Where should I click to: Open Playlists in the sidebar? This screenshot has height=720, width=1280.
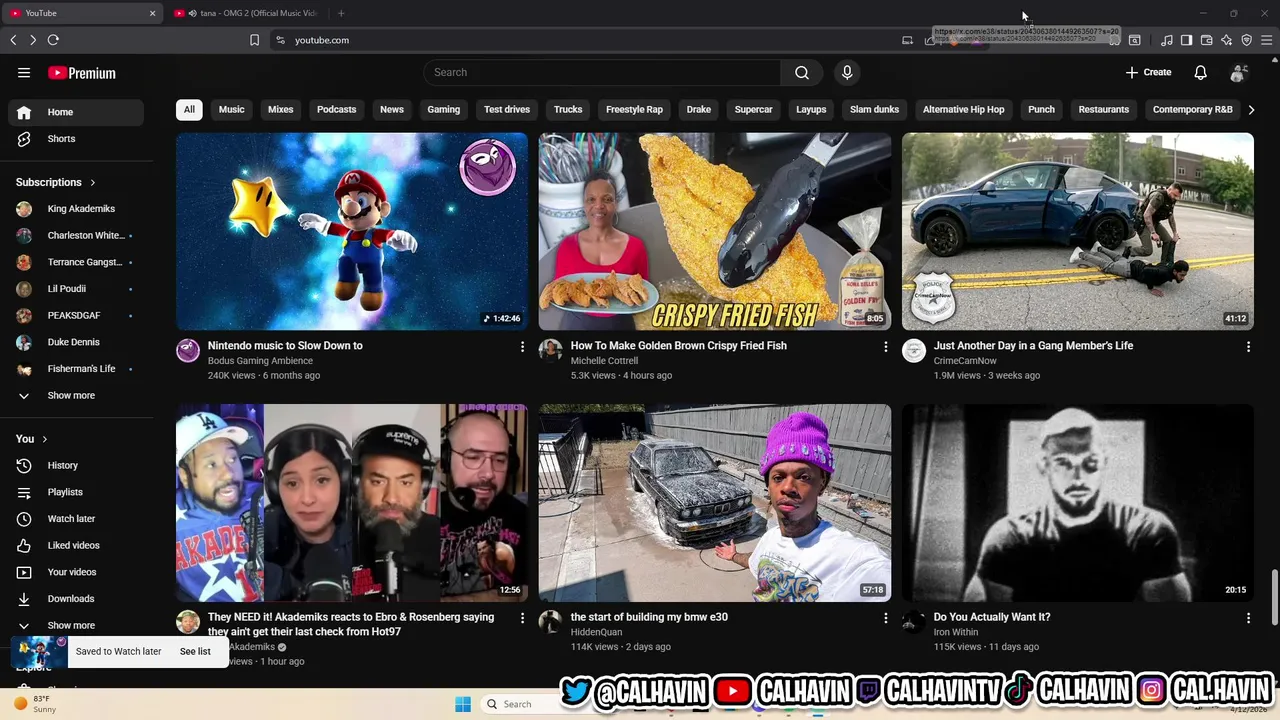coord(76,492)
